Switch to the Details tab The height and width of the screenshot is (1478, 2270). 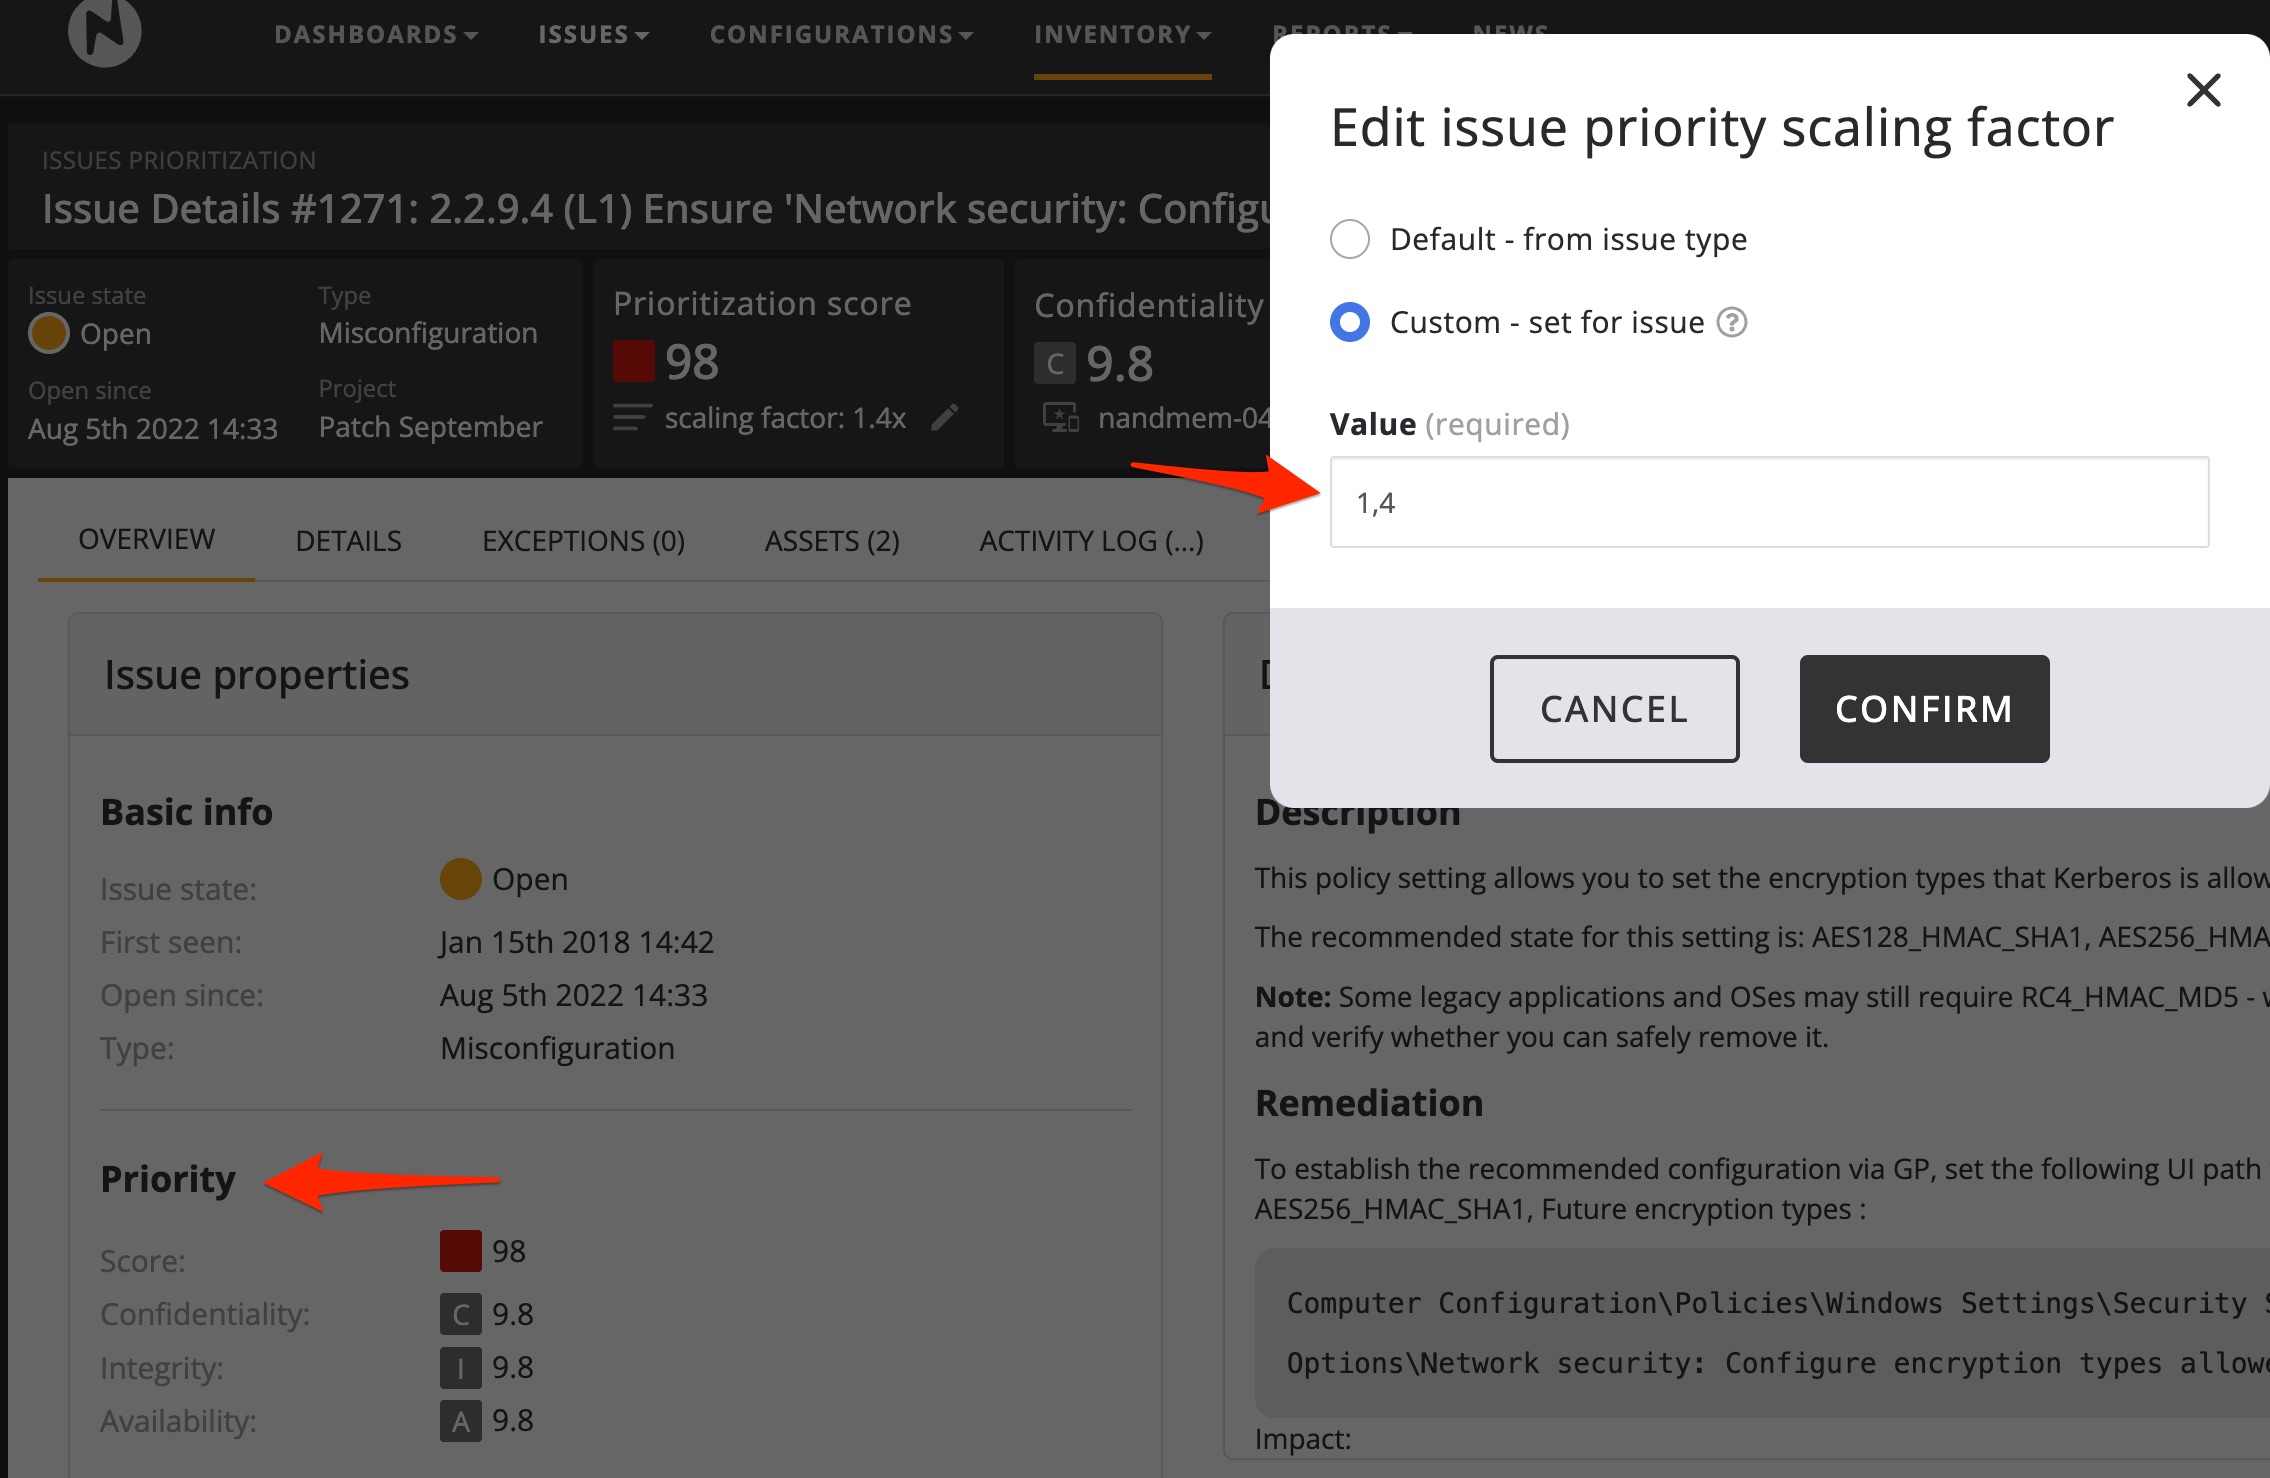point(348,541)
